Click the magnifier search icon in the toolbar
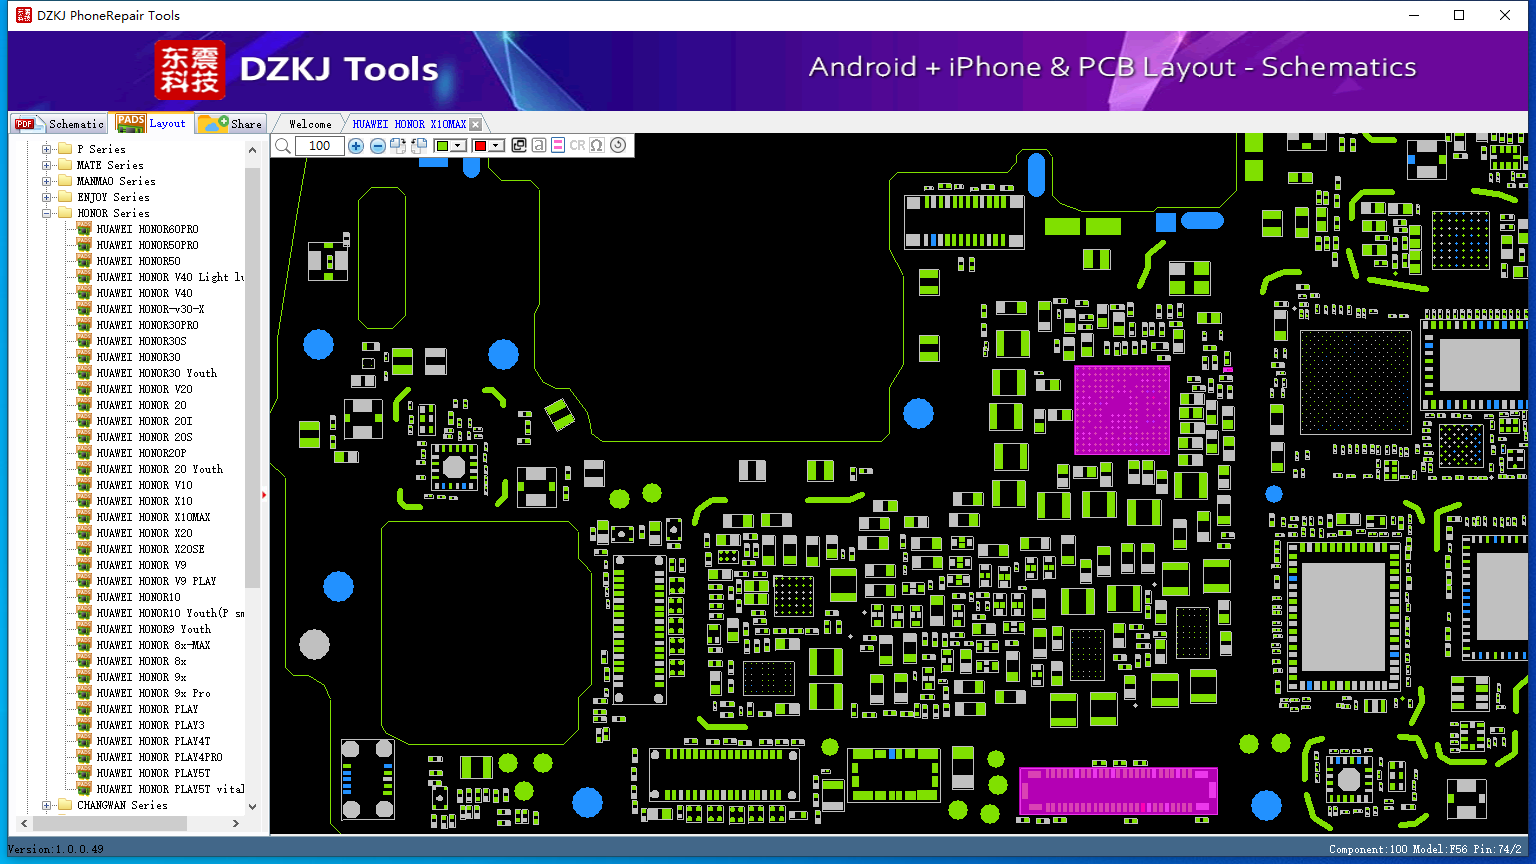The image size is (1536, 864). point(283,146)
